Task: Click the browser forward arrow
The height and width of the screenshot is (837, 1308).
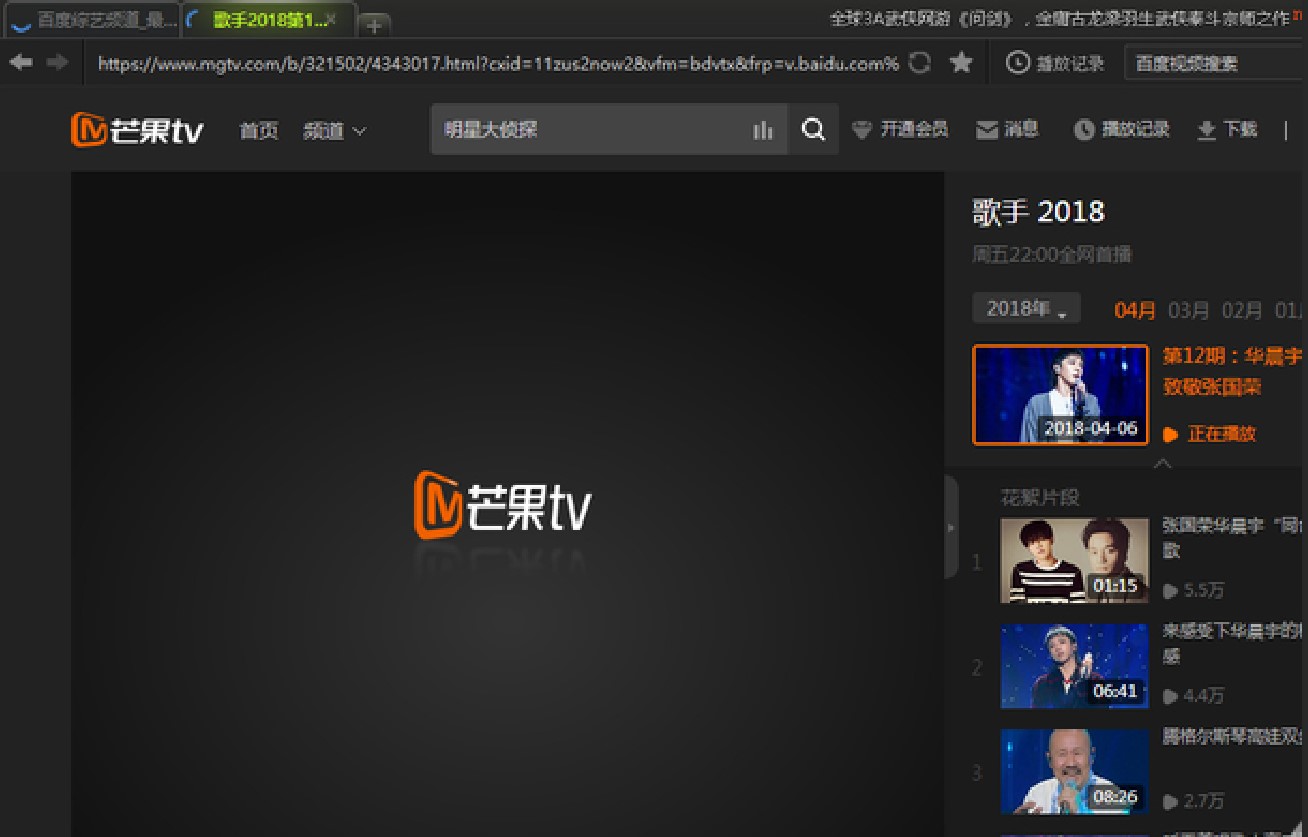Action: click(x=58, y=62)
